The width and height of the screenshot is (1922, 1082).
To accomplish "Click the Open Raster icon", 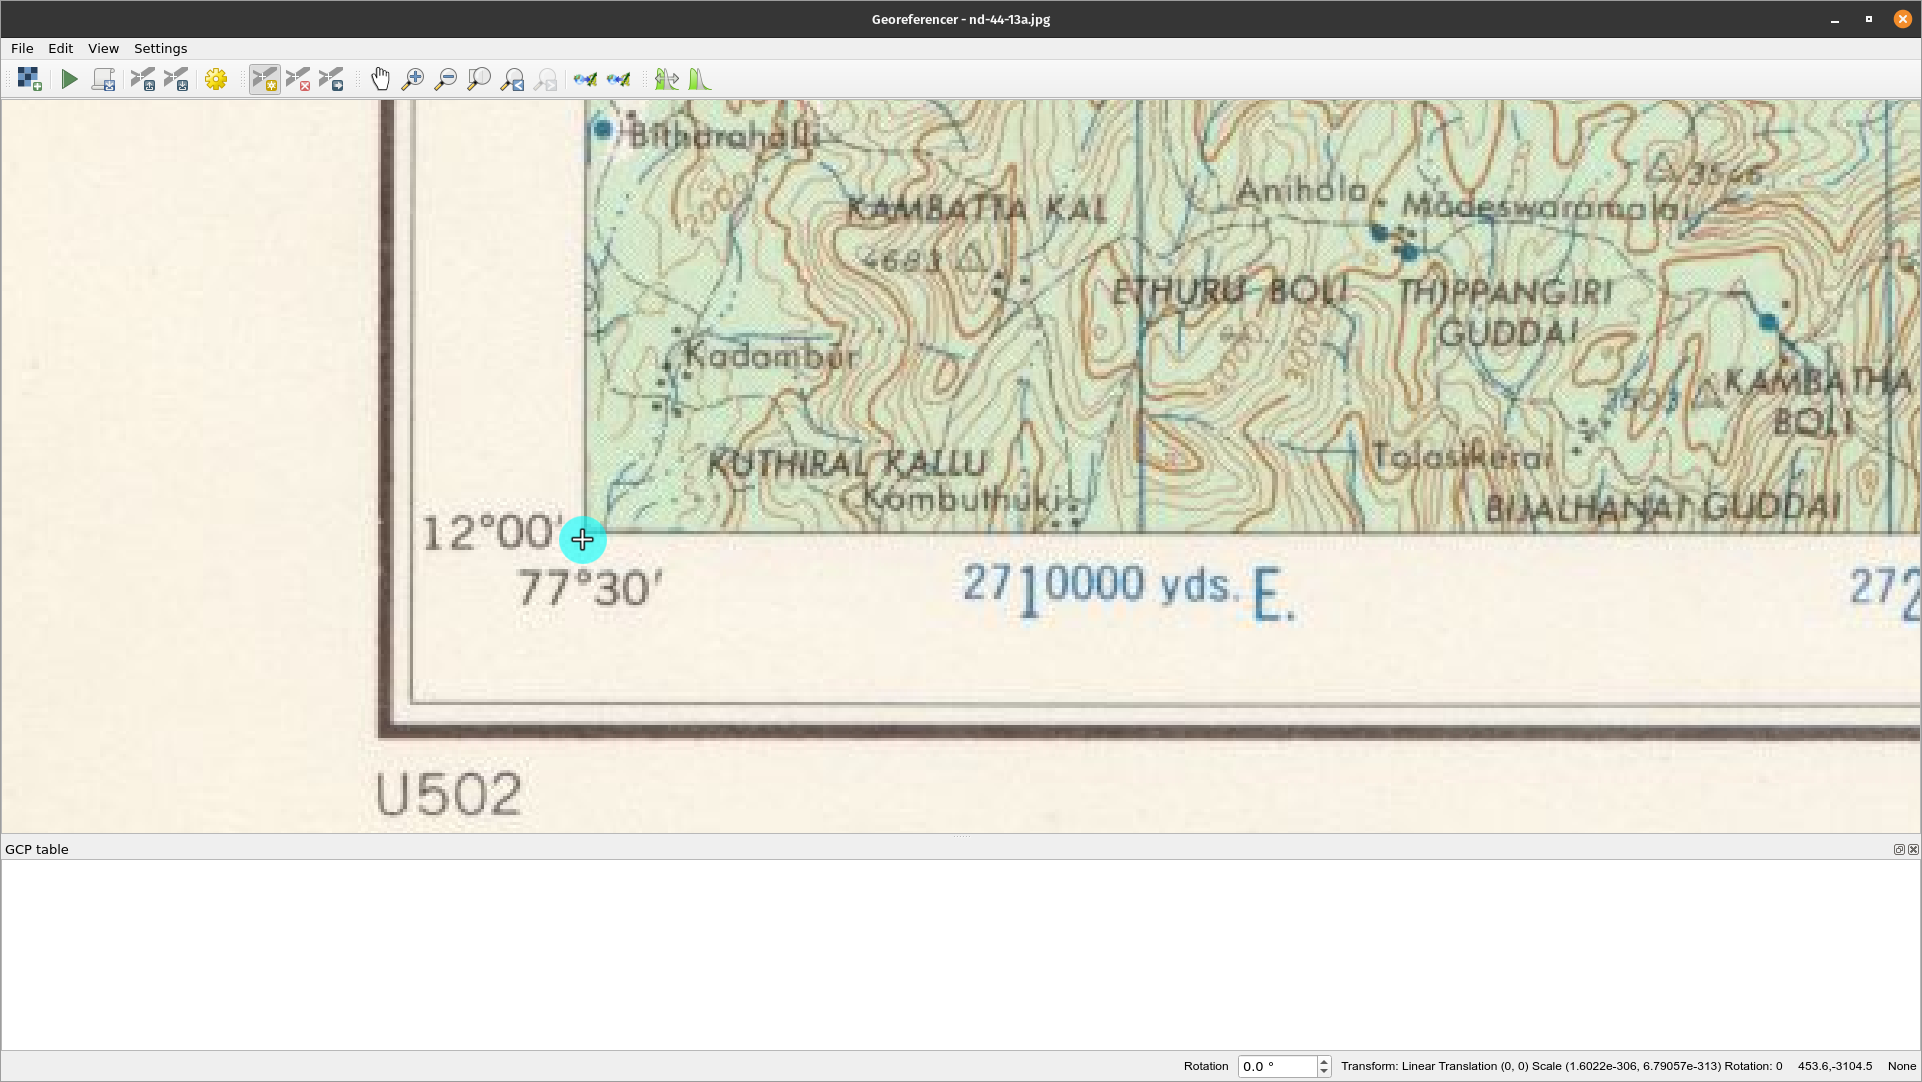I will coord(29,79).
